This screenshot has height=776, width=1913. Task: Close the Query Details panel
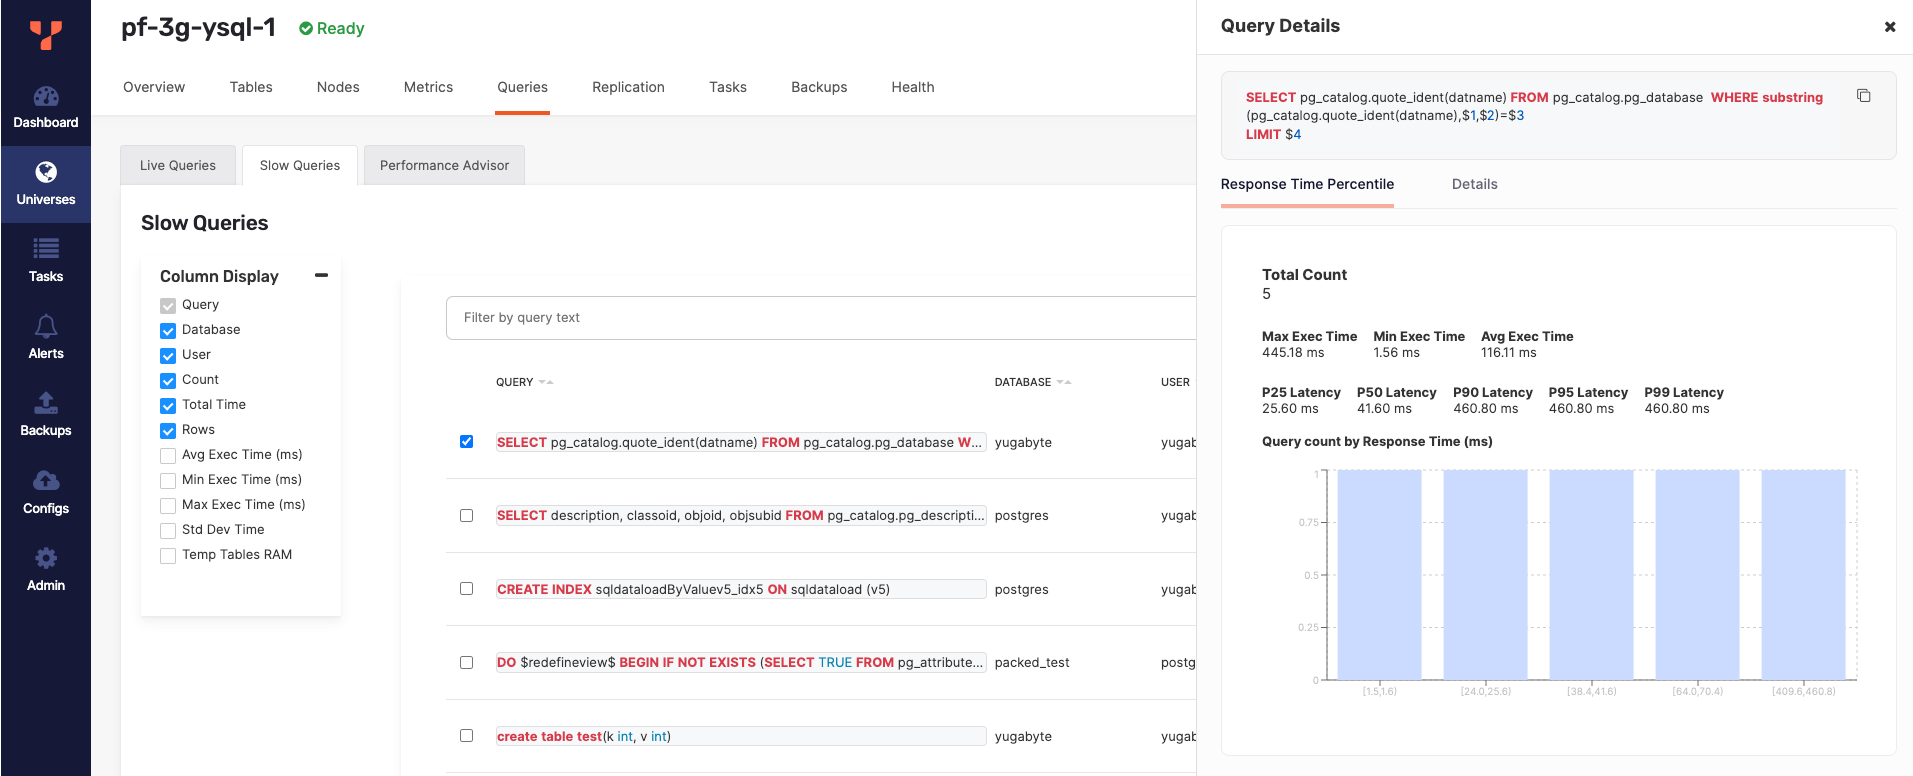1889,27
